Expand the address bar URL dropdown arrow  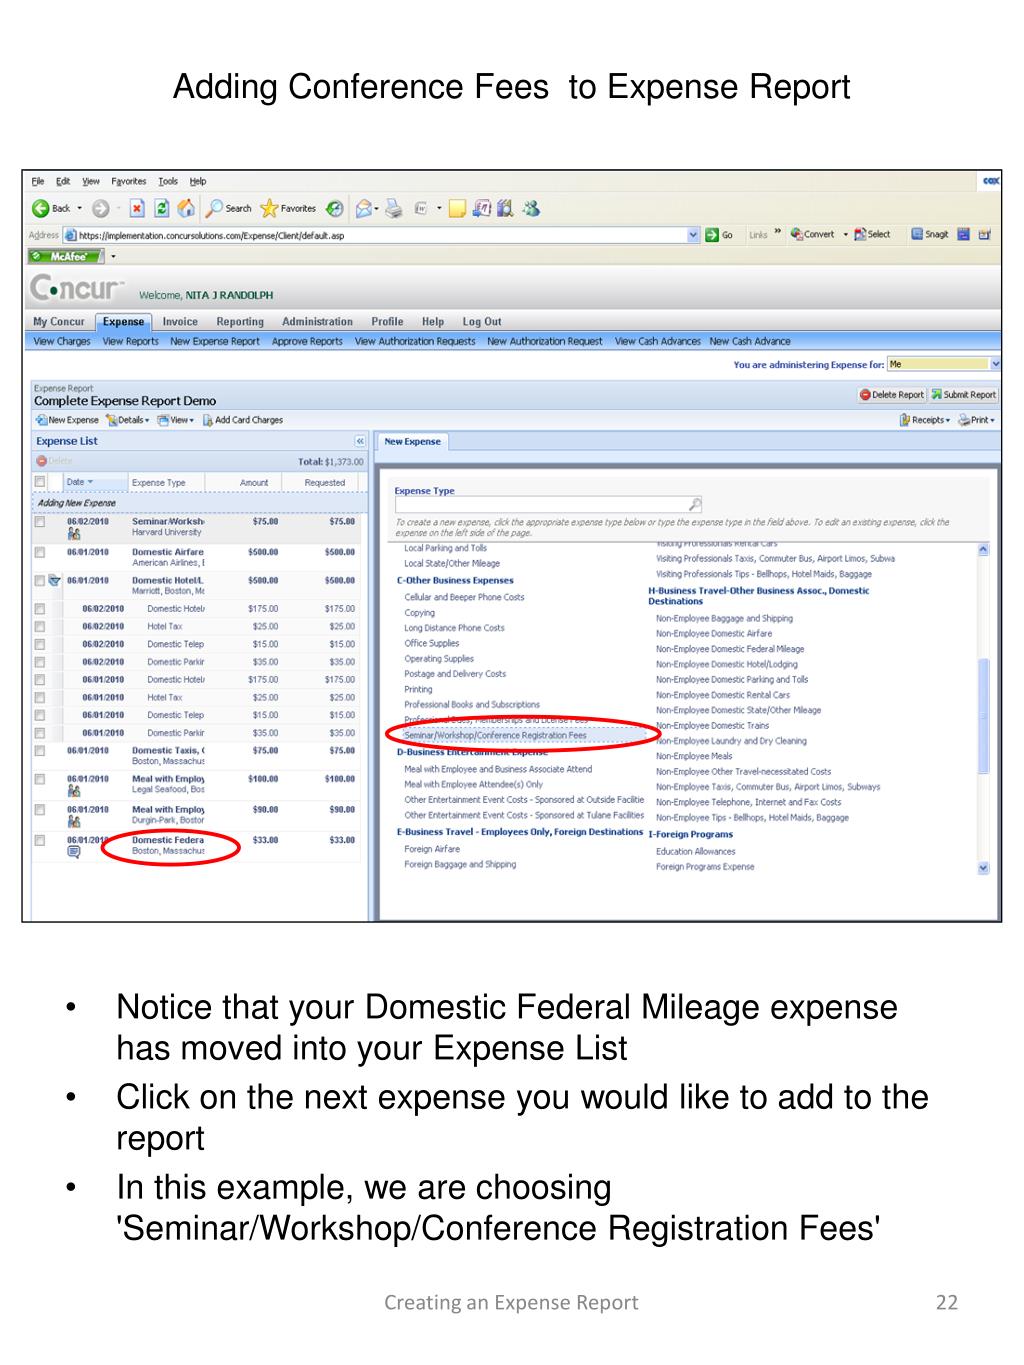(x=694, y=235)
